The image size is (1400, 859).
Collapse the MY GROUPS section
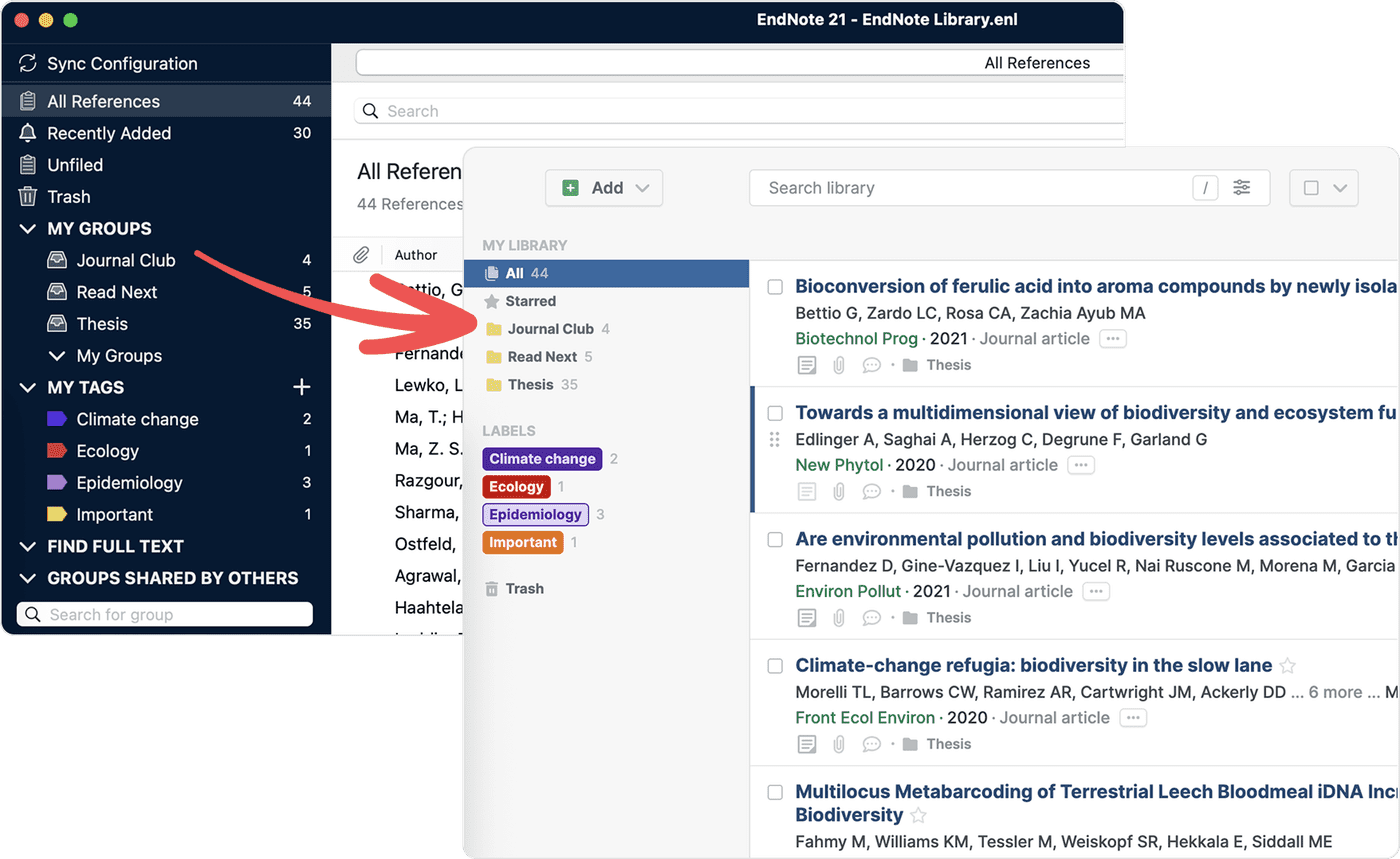(x=27, y=228)
